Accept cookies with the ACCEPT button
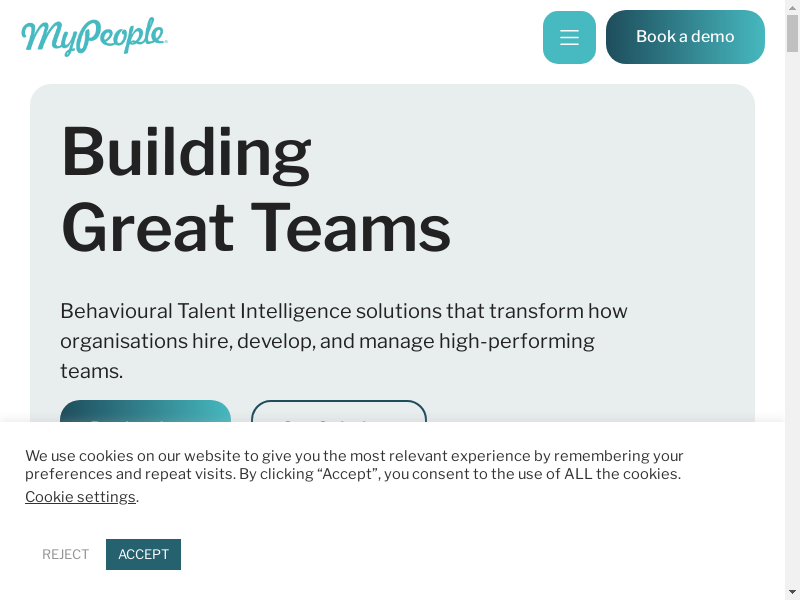 coord(143,554)
